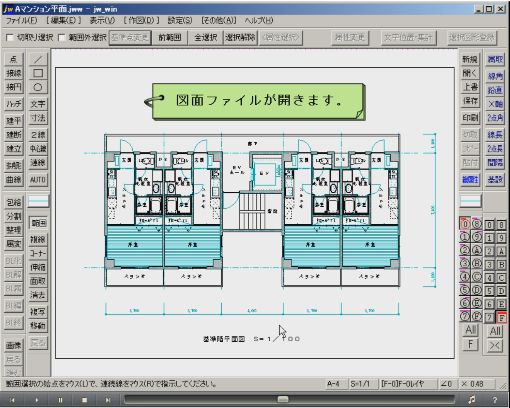Open the ファイル(F) menu
Viewport: 510px width, 408px height.
click(21, 21)
